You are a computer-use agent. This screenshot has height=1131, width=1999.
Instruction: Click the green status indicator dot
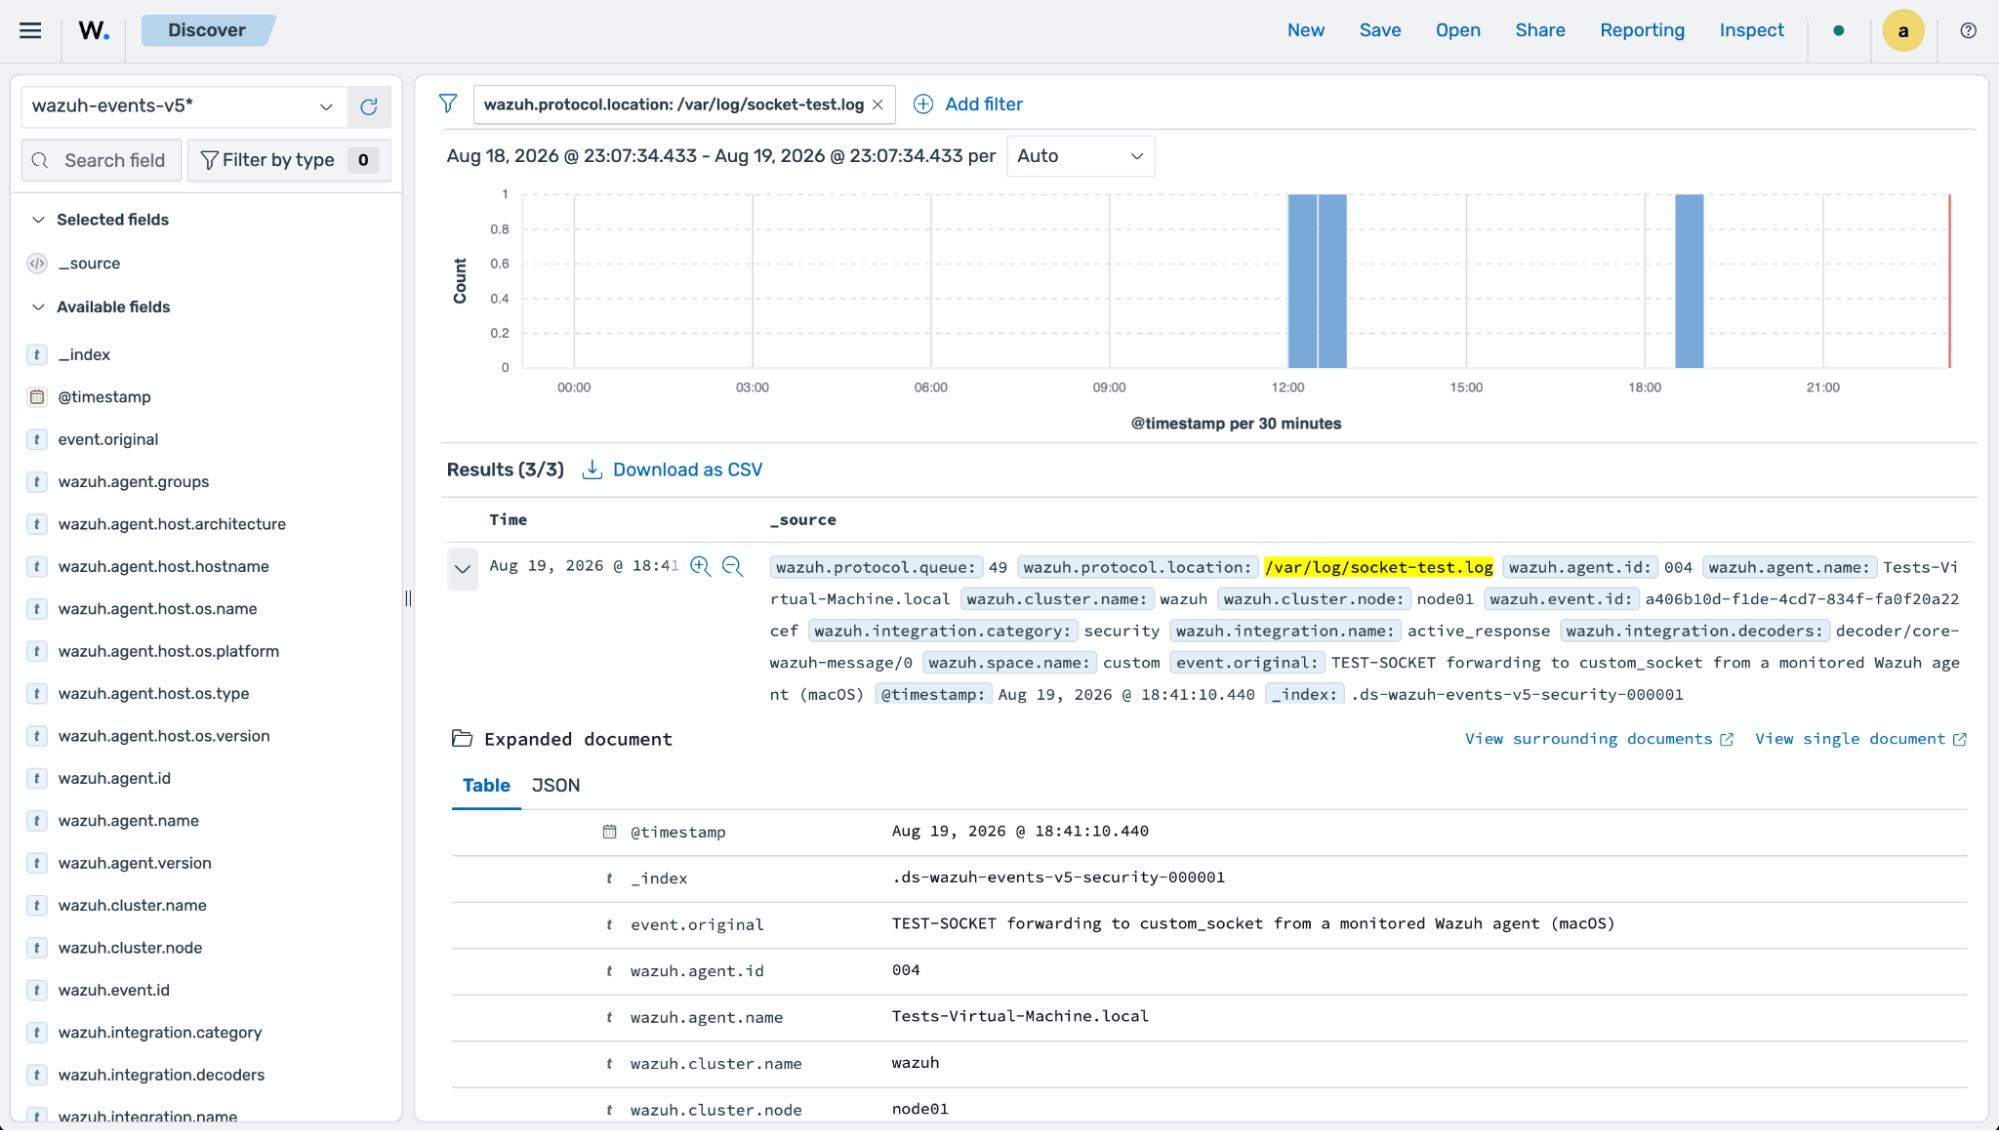tap(1838, 31)
